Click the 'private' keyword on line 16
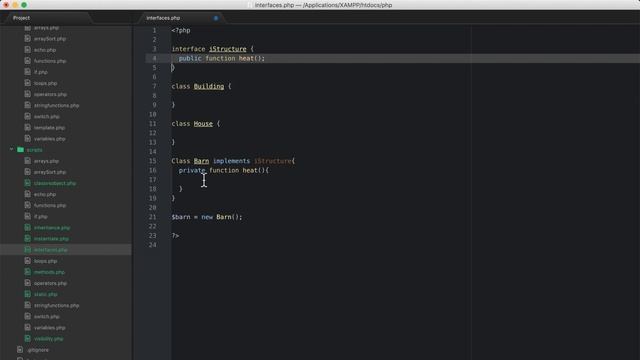The image size is (640, 360). (192, 170)
